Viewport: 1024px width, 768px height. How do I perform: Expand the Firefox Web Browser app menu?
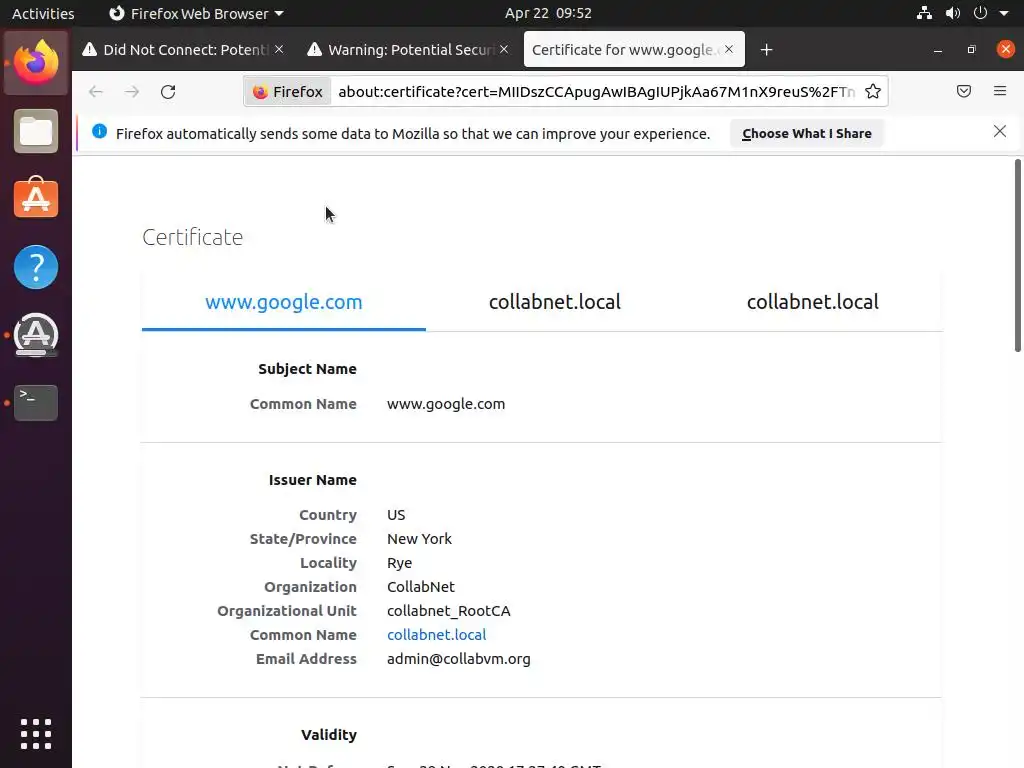pyautogui.click(x=196, y=14)
